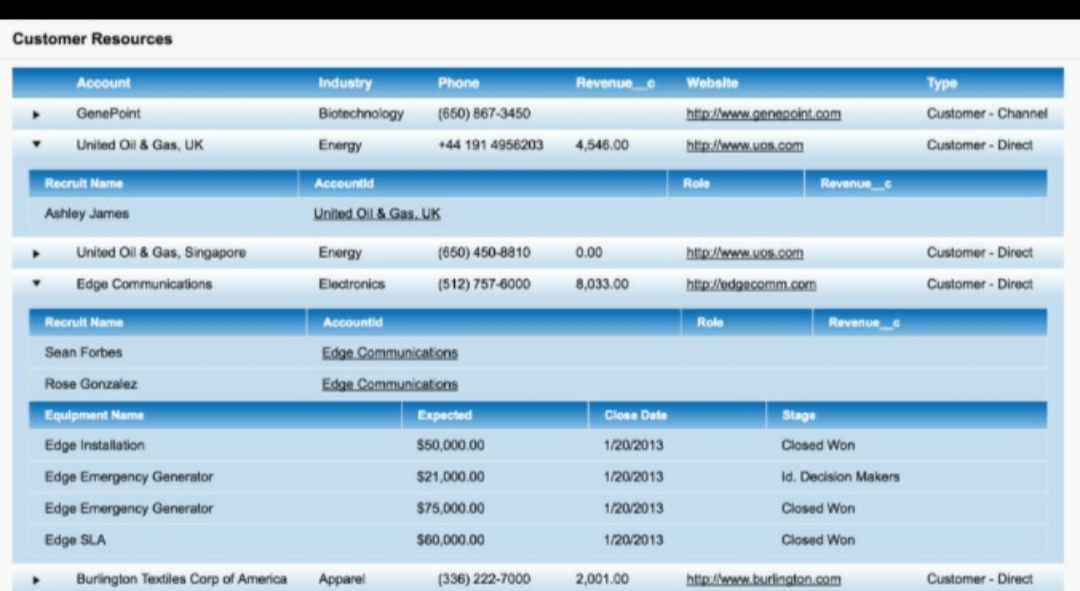Click Closed Won stage for Edge Installation
The height and width of the screenshot is (591, 1080).
(x=818, y=446)
